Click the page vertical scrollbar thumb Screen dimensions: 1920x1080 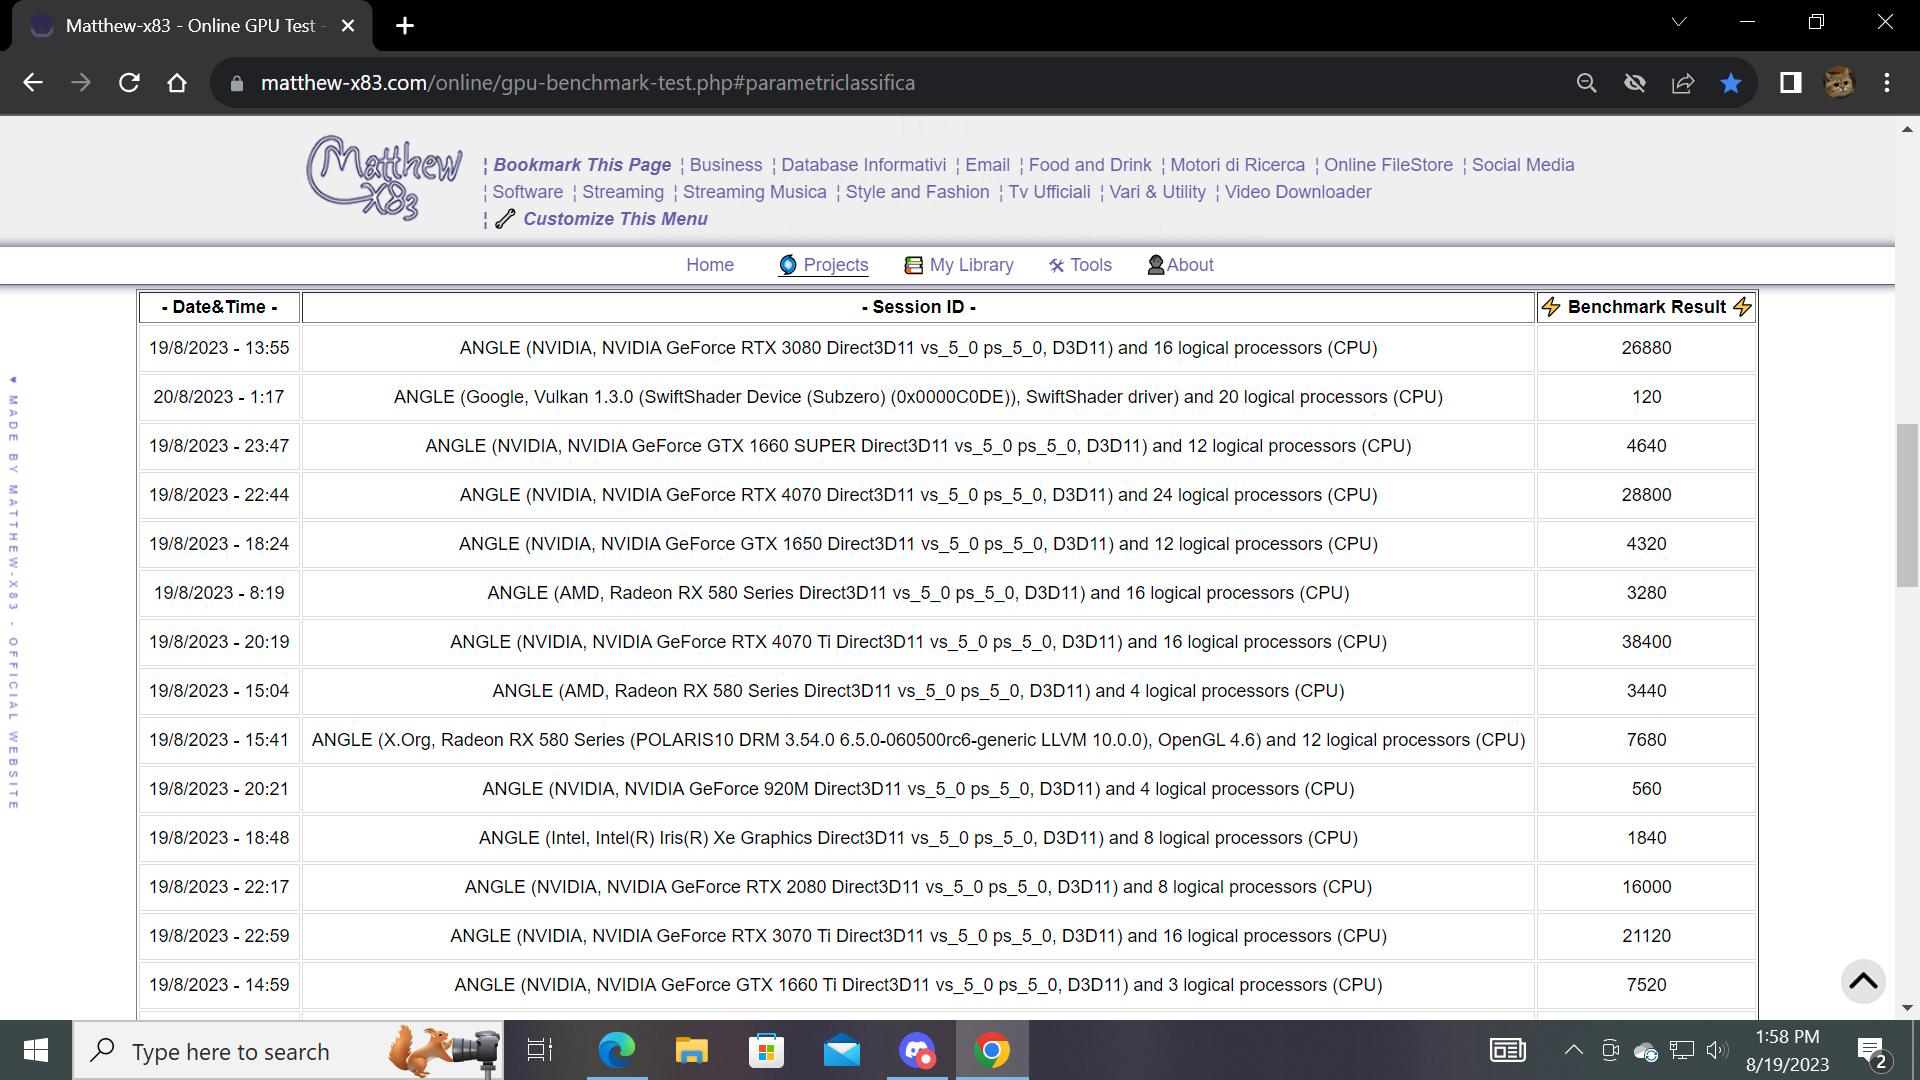(1907, 506)
